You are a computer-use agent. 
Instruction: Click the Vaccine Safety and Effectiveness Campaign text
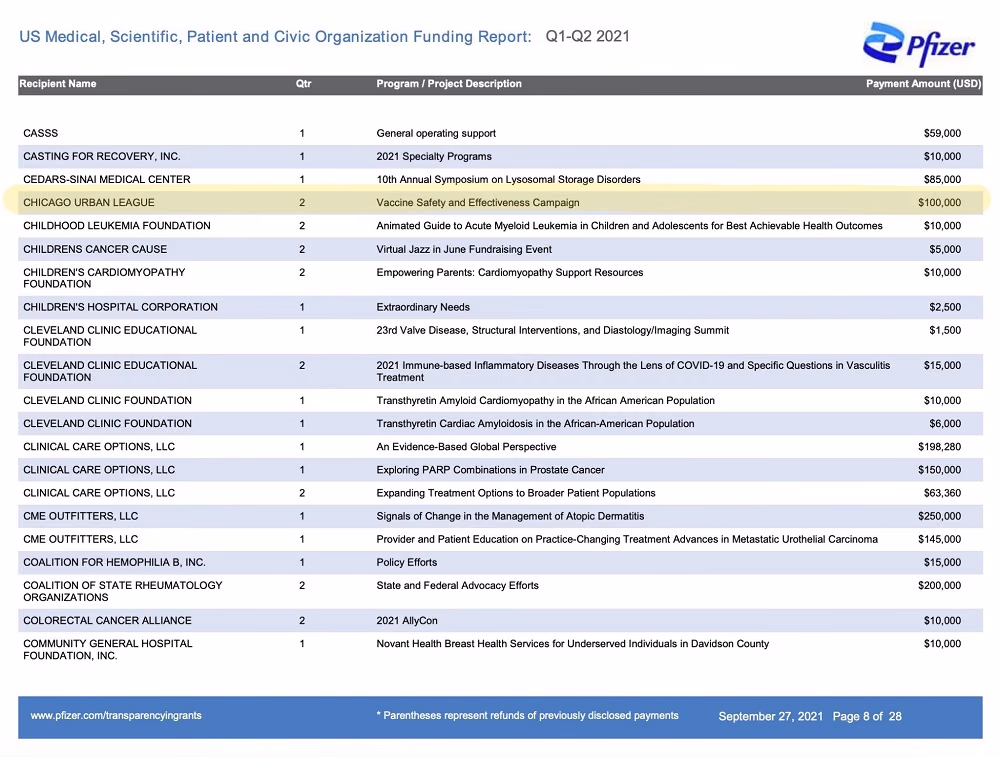click(x=478, y=203)
